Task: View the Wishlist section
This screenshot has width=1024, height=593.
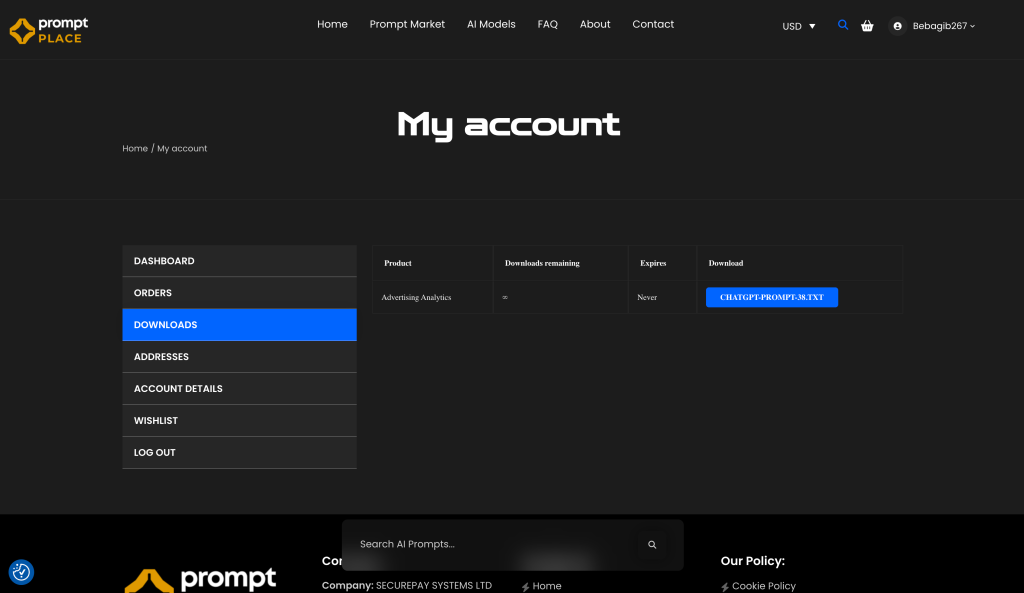Action: click(239, 421)
